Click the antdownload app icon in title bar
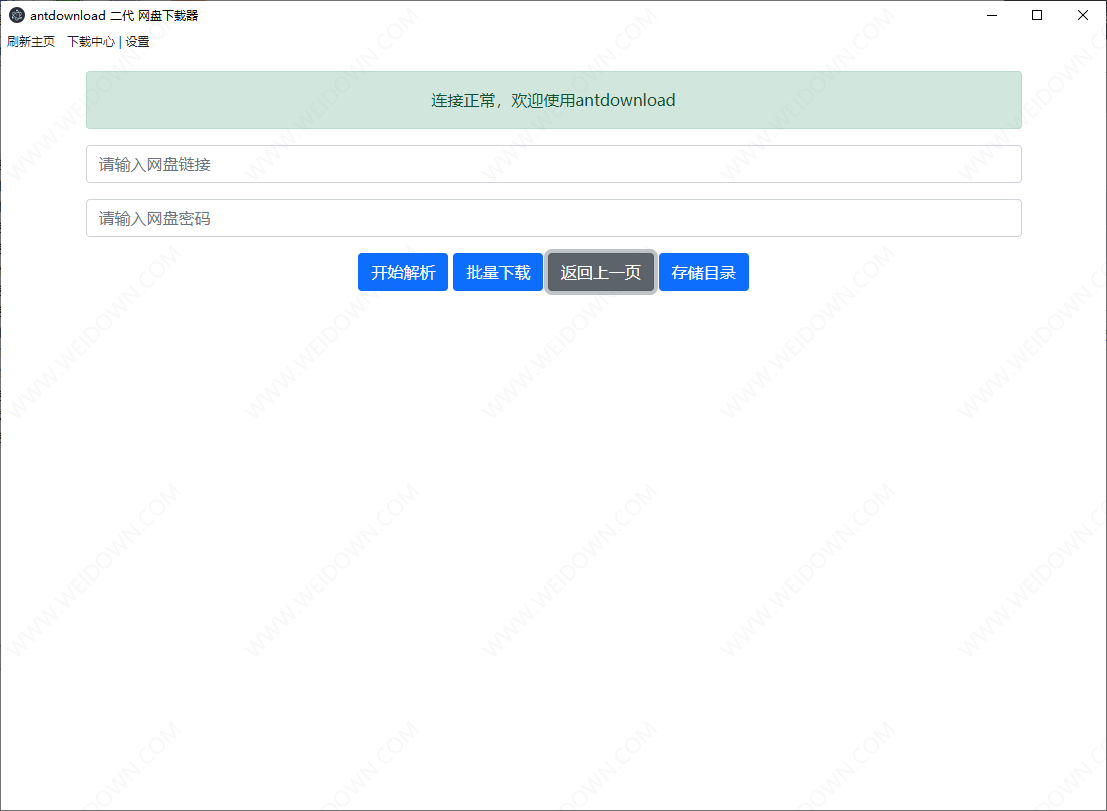Image resolution: width=1107 pixels, height=811 pixels. tap(17, 15)
